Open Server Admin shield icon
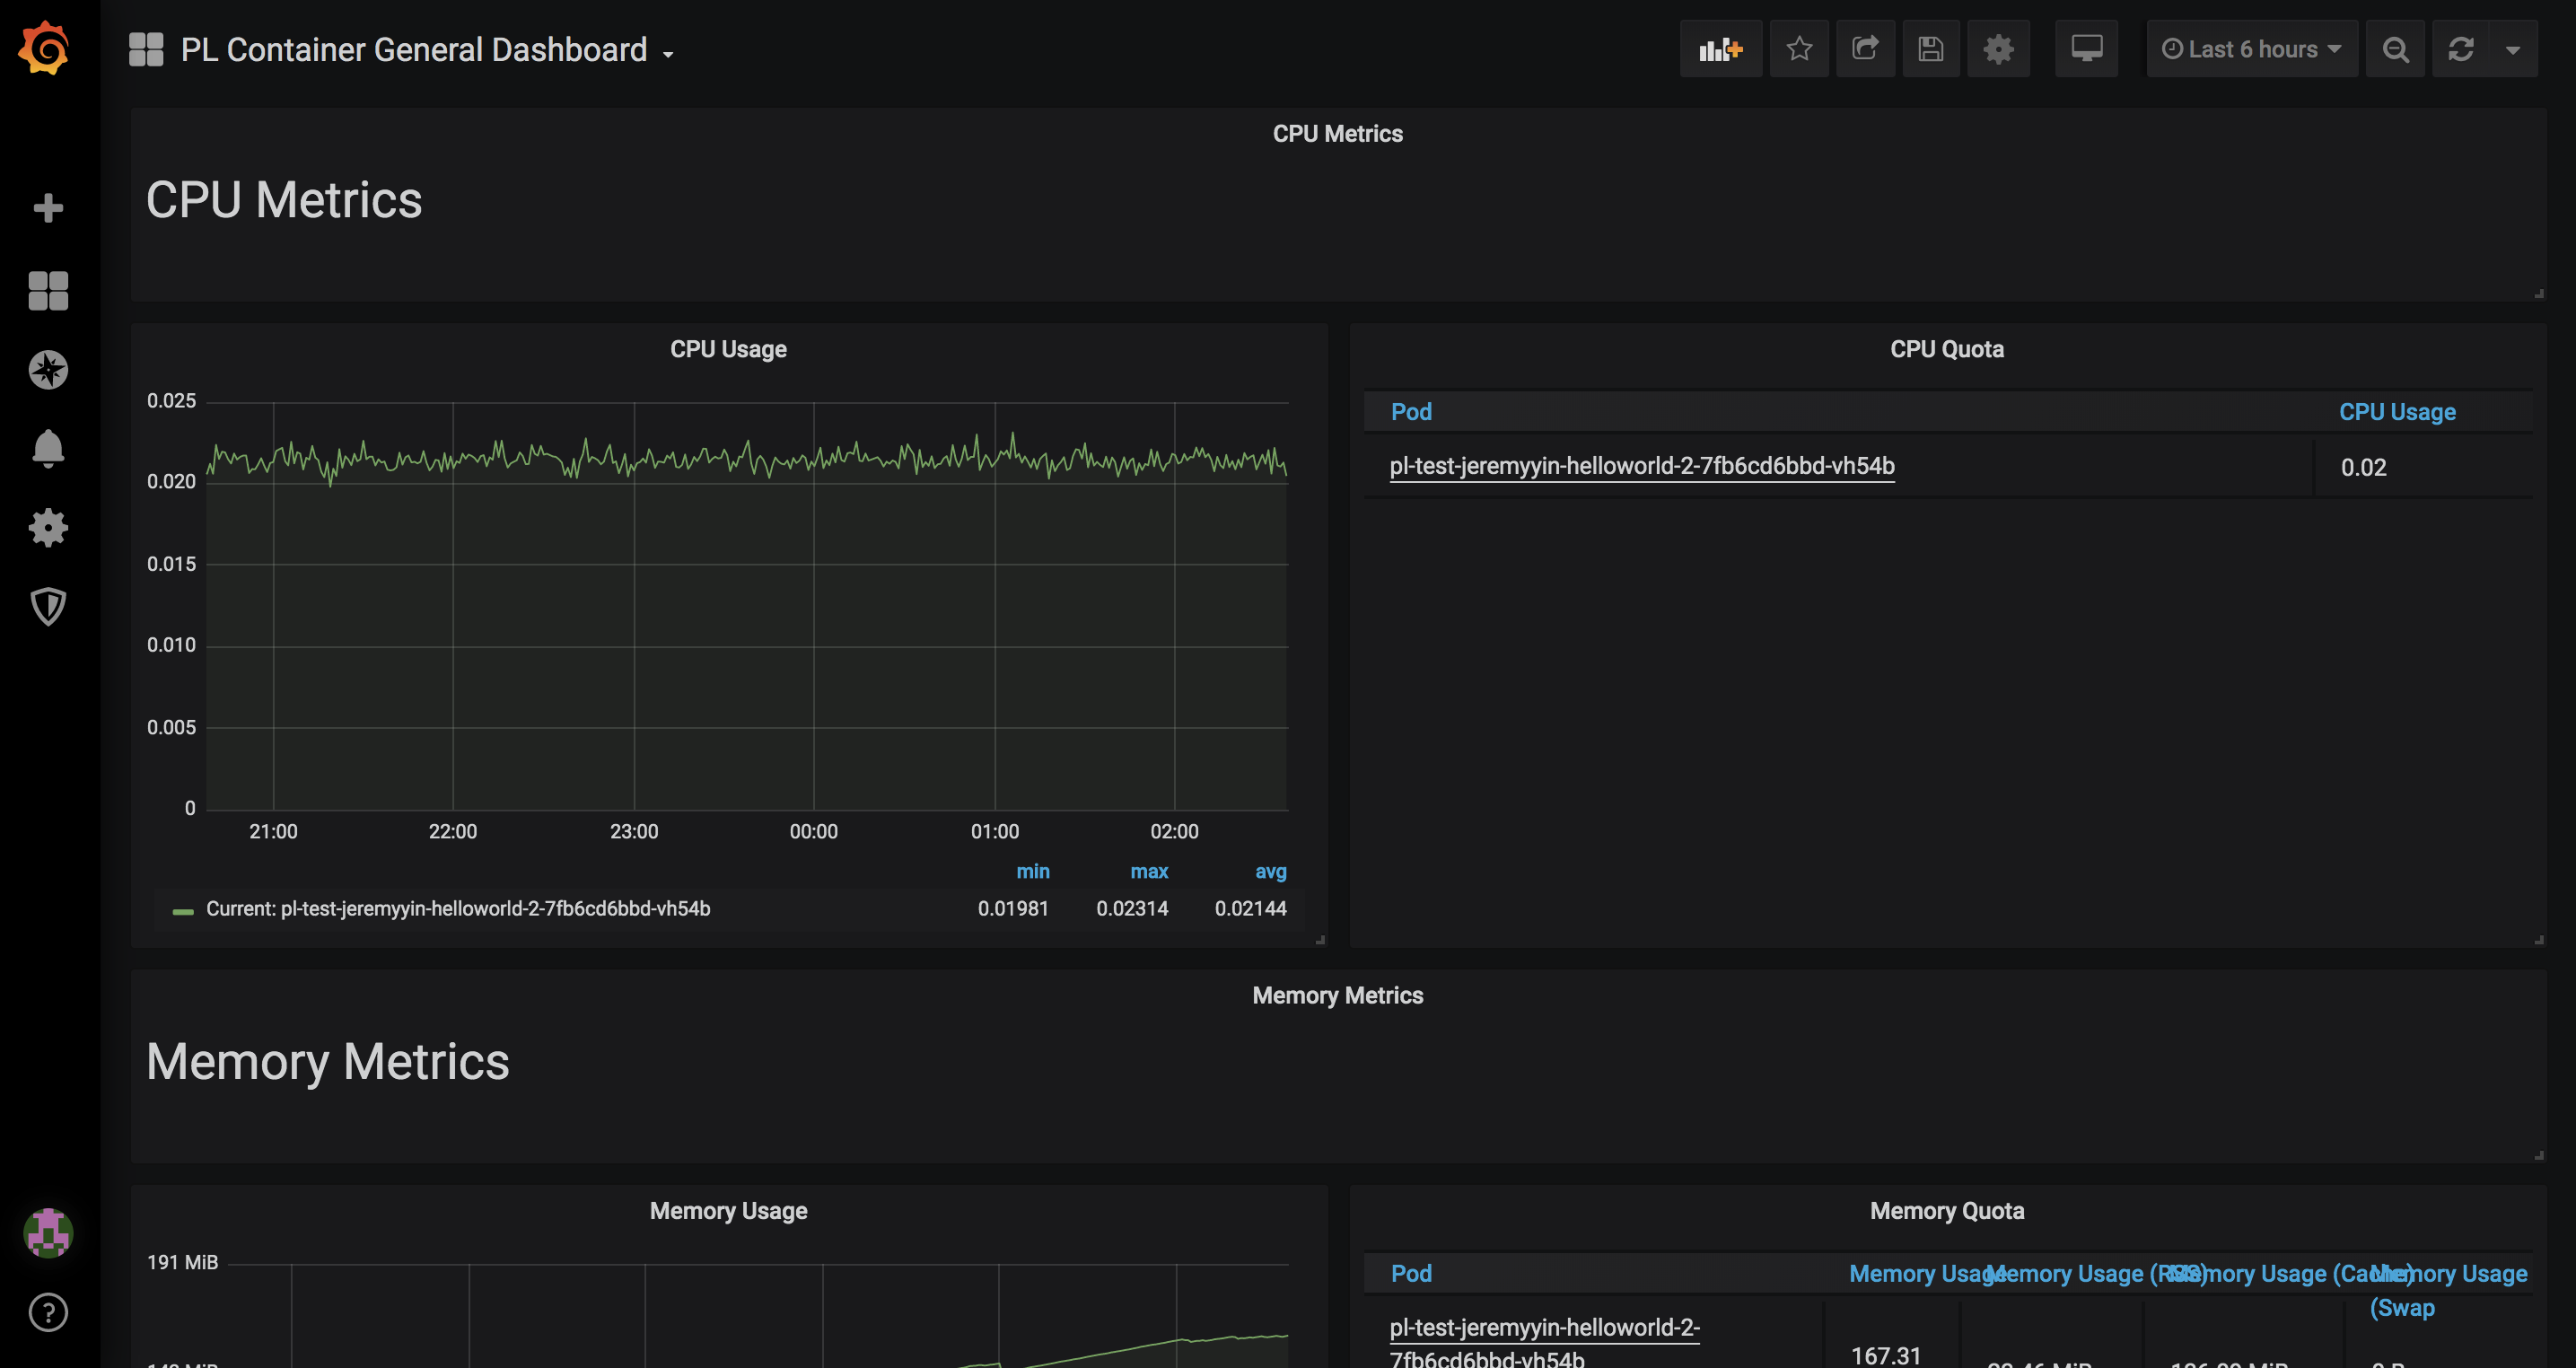 48,606
